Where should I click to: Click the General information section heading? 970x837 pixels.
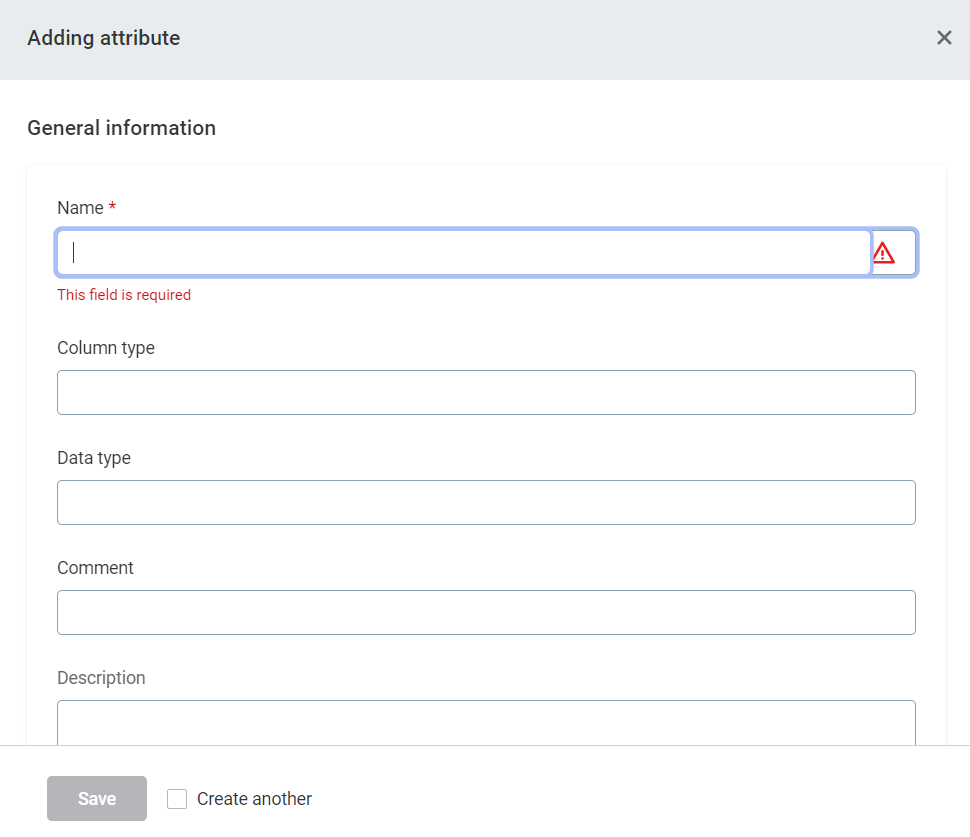click(121, 128)
